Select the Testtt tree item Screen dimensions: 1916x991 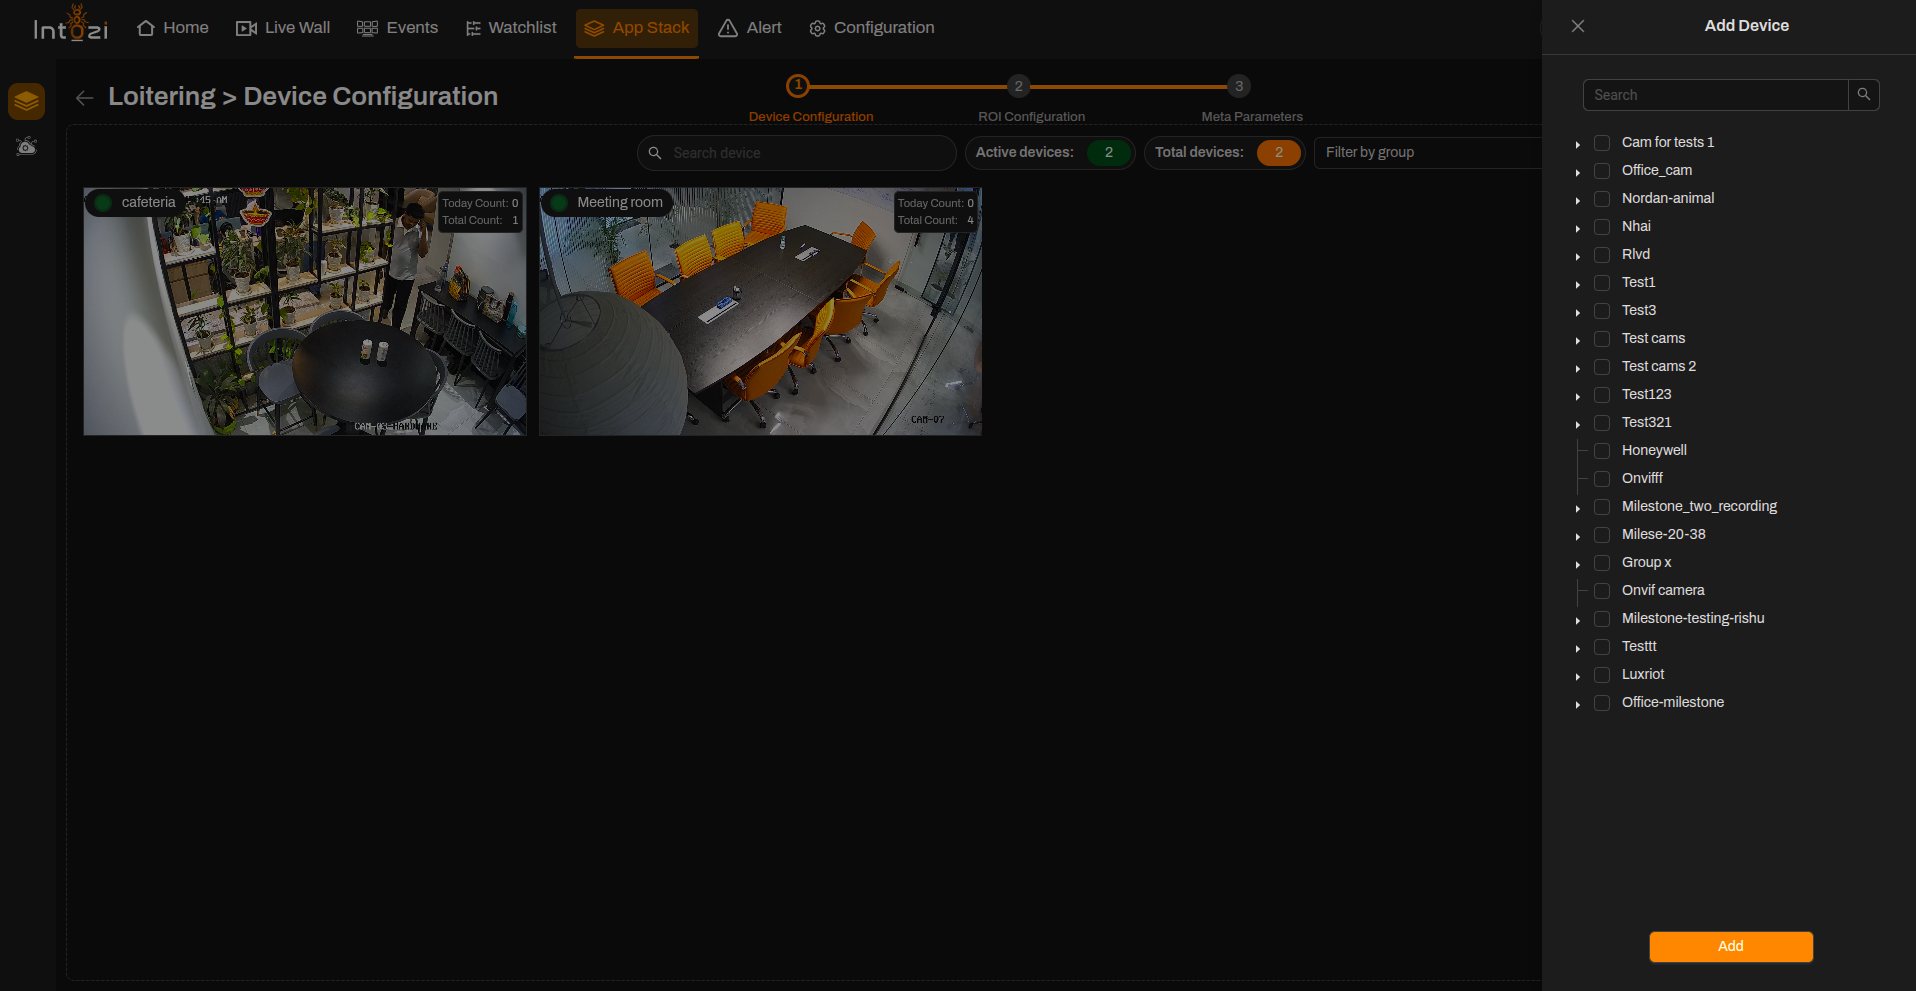pos(1639,646)
